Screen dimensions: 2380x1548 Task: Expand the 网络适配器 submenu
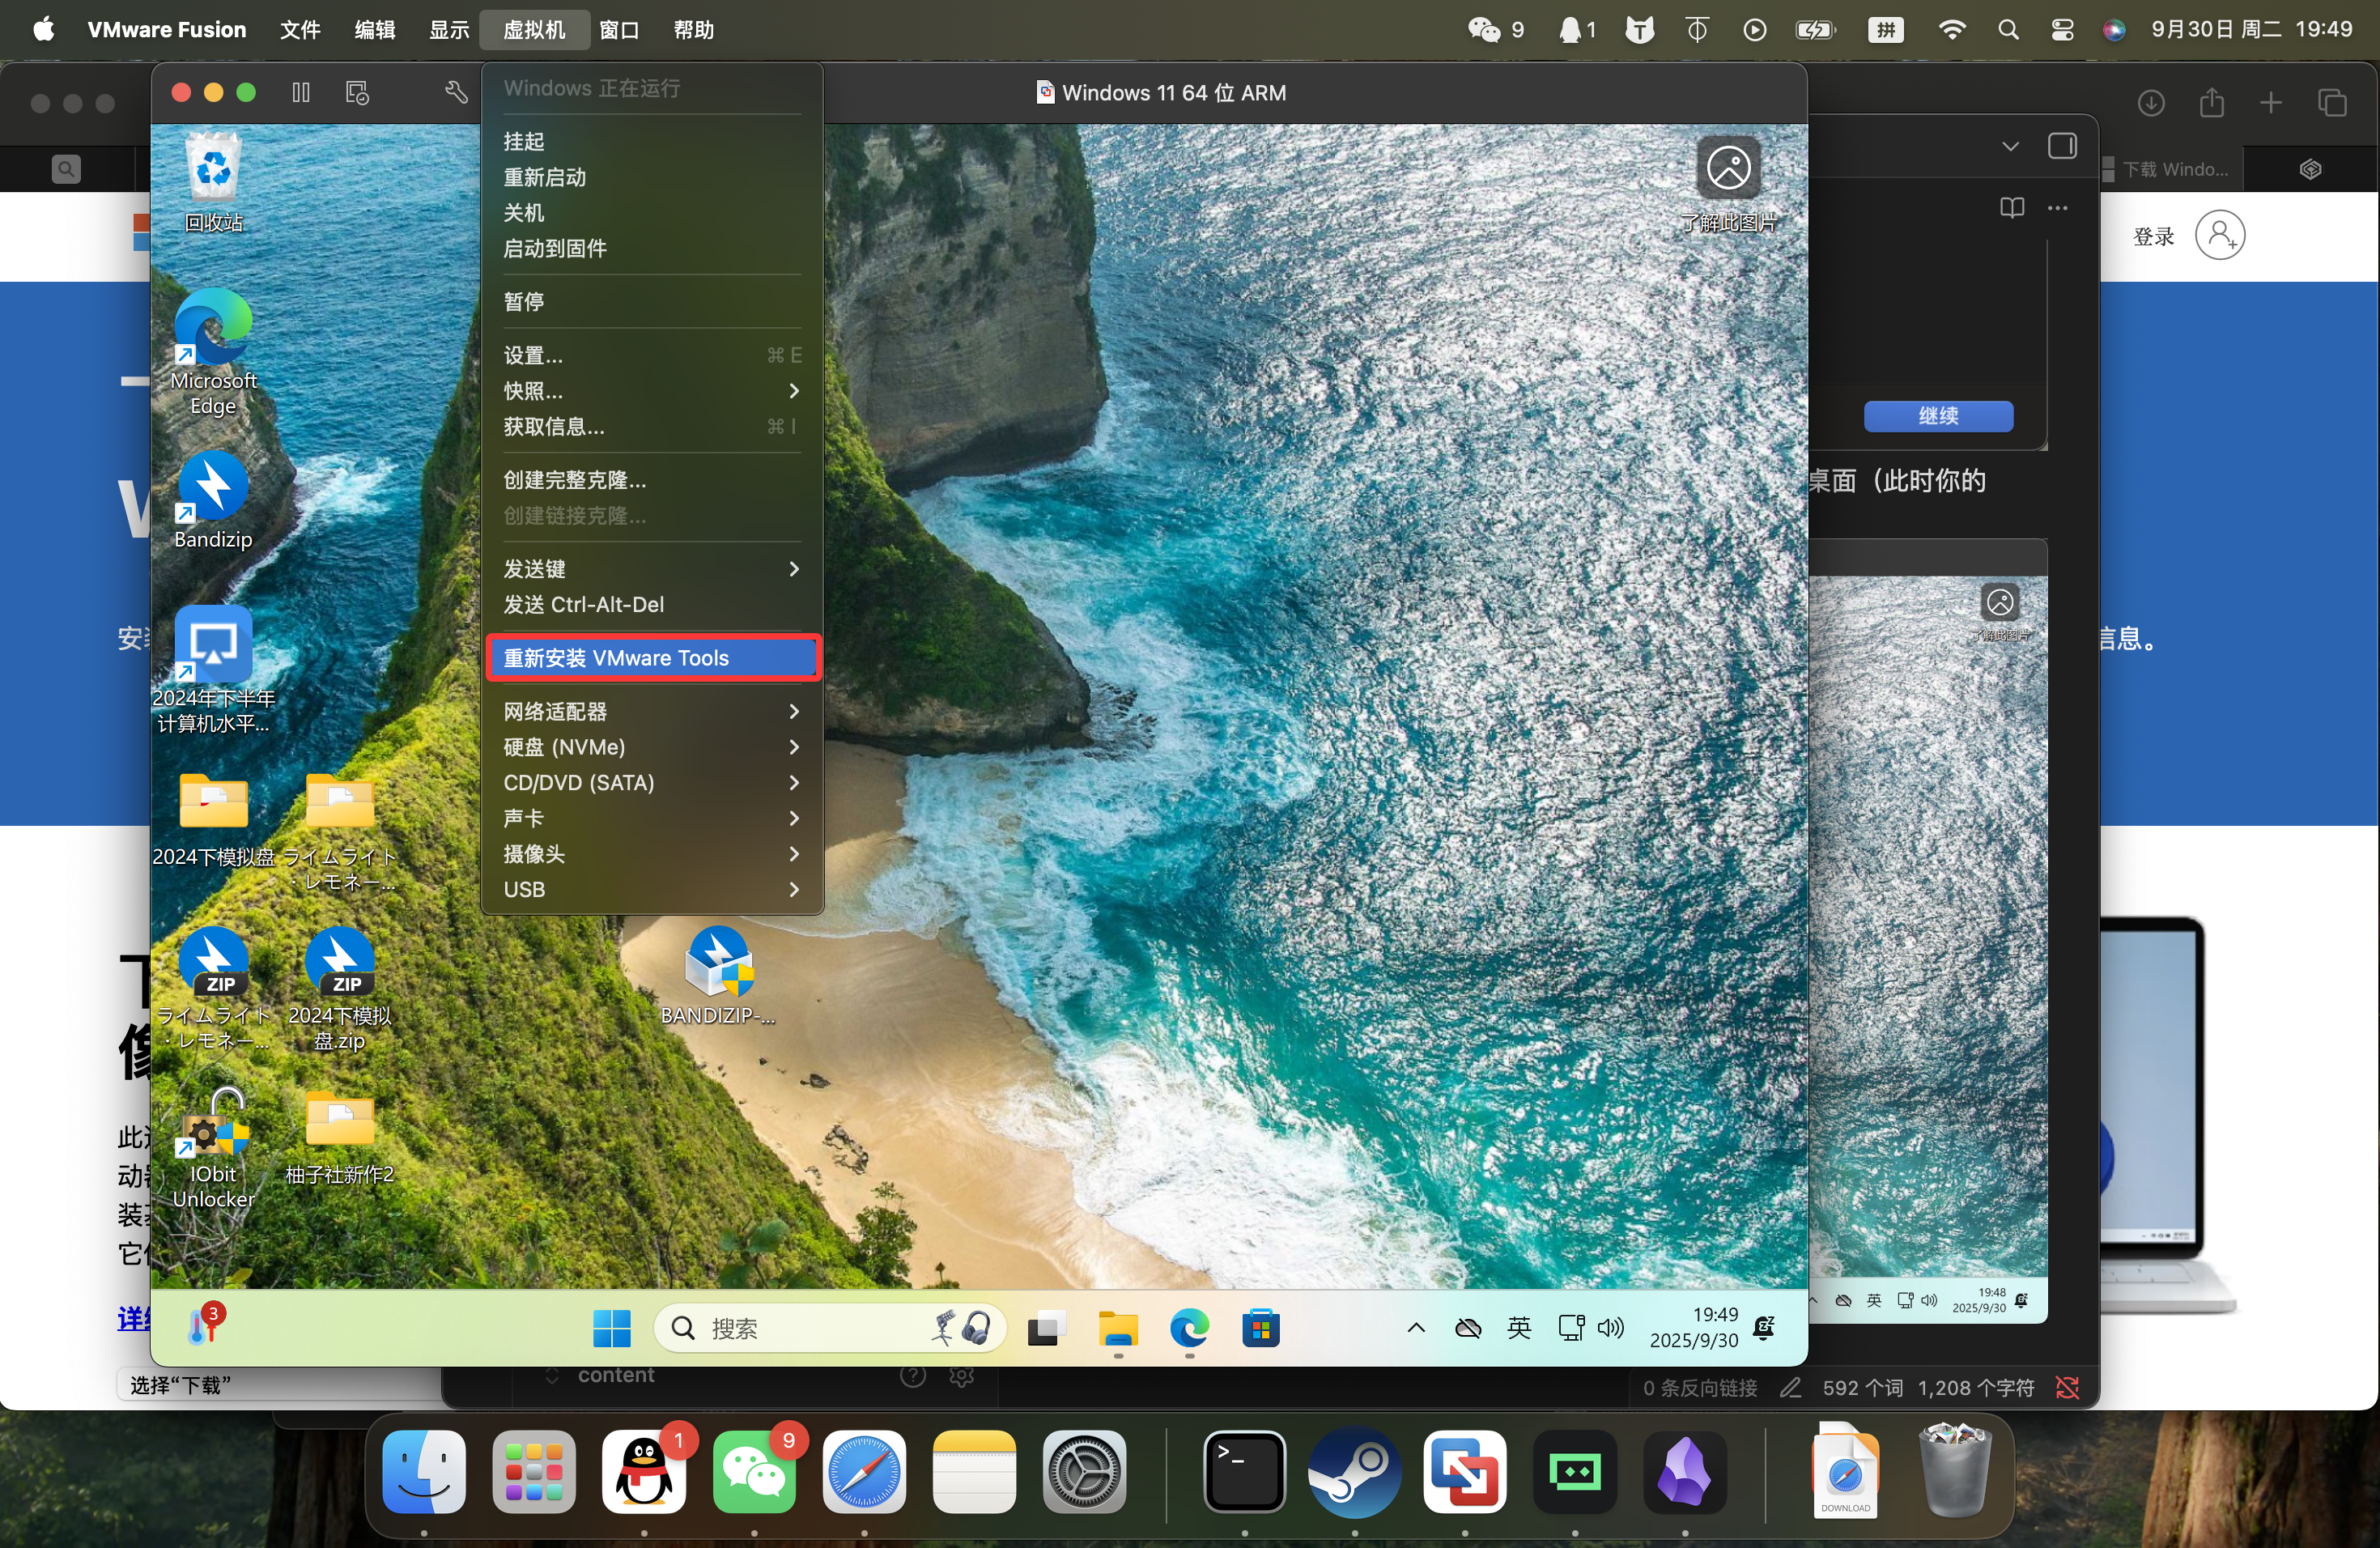pos(652,711)
